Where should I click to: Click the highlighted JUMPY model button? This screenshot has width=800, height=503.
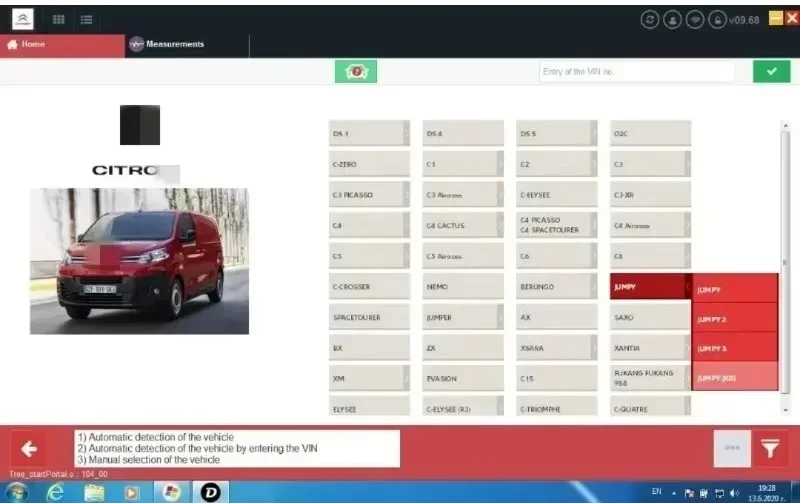tap(651, 287)
